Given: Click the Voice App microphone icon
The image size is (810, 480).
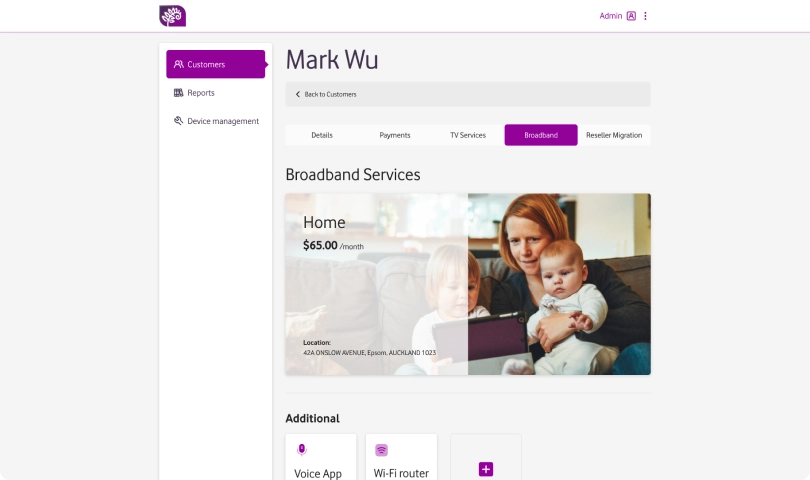Looking at the screenshot, I should pyautogui.click(x=302, y=450).
